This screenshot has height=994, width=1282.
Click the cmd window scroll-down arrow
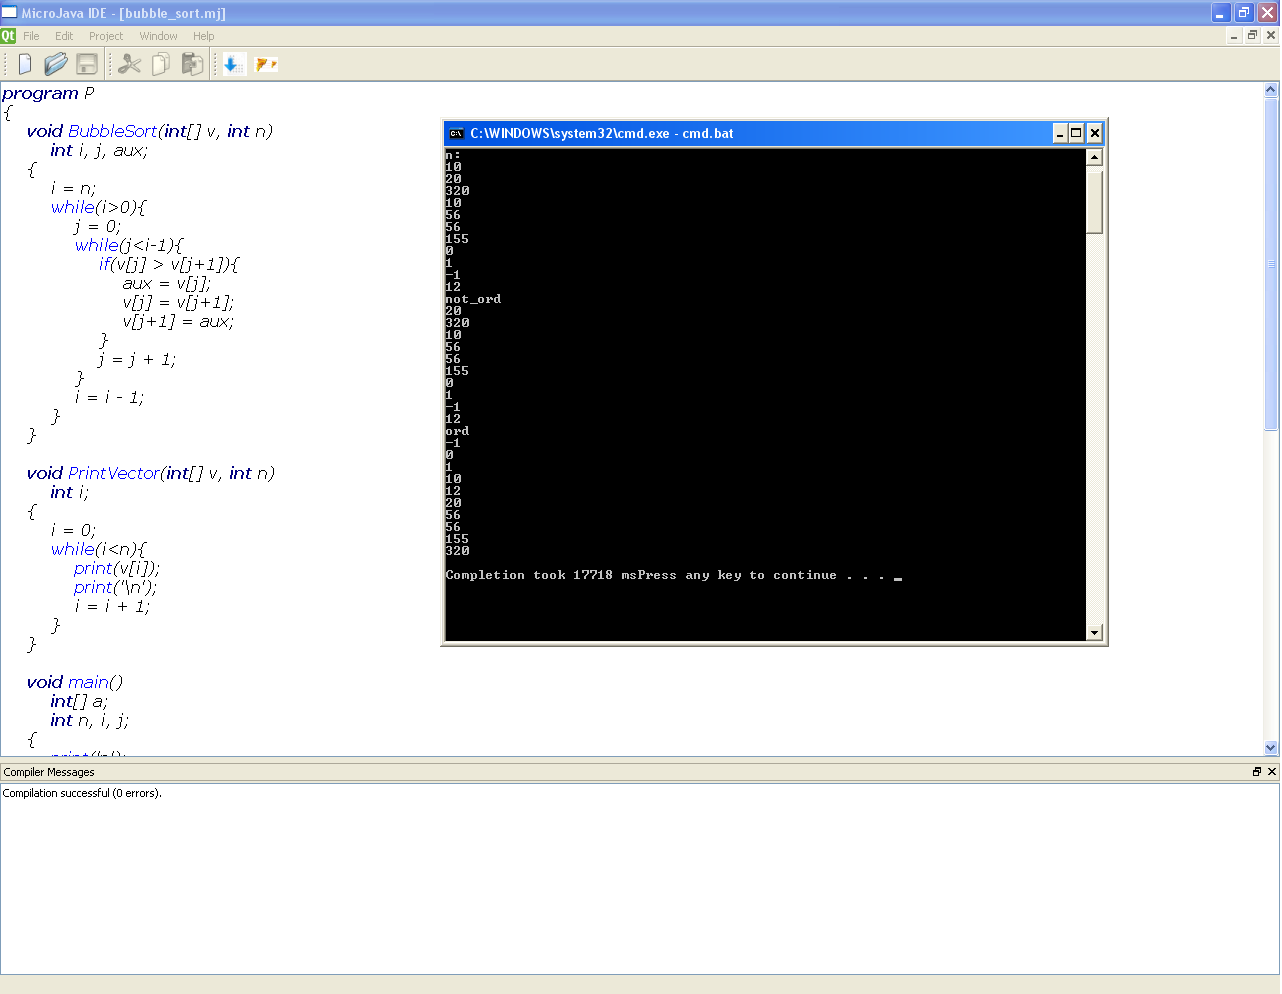click(1094, 632)
